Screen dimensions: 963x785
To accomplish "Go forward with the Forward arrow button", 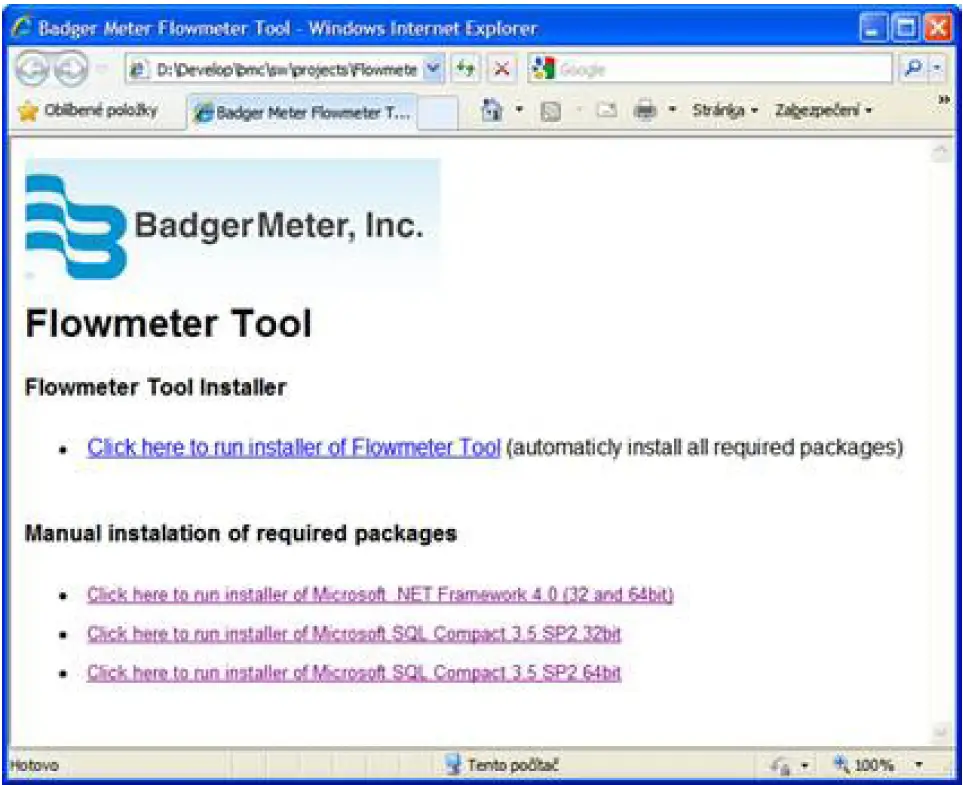I will point(70,69).
